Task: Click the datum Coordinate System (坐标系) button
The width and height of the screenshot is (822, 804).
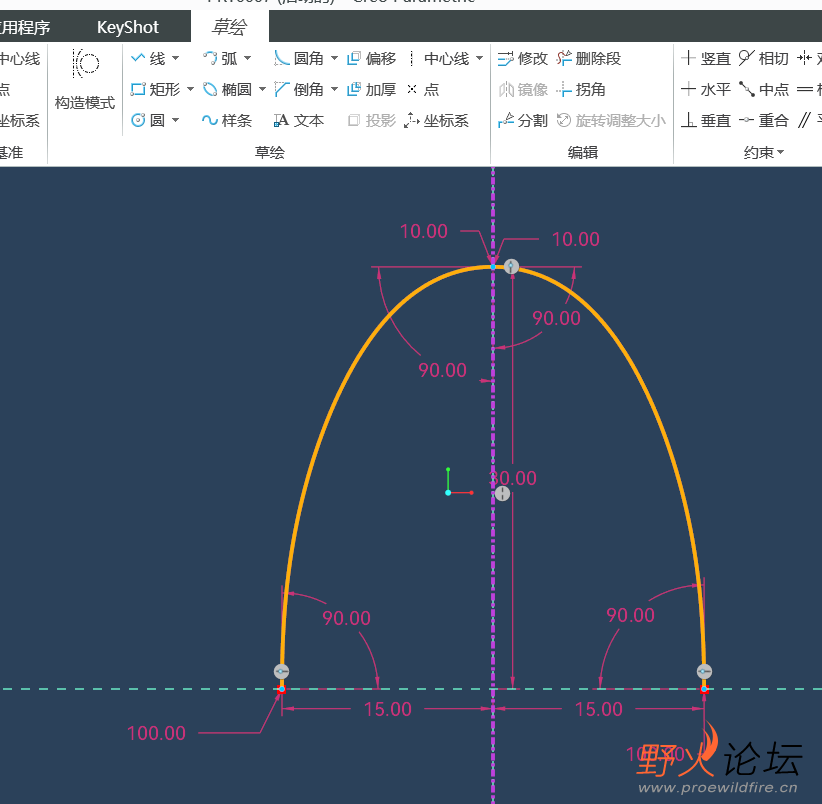Action: pyautogui.click(x=20, y=121)
